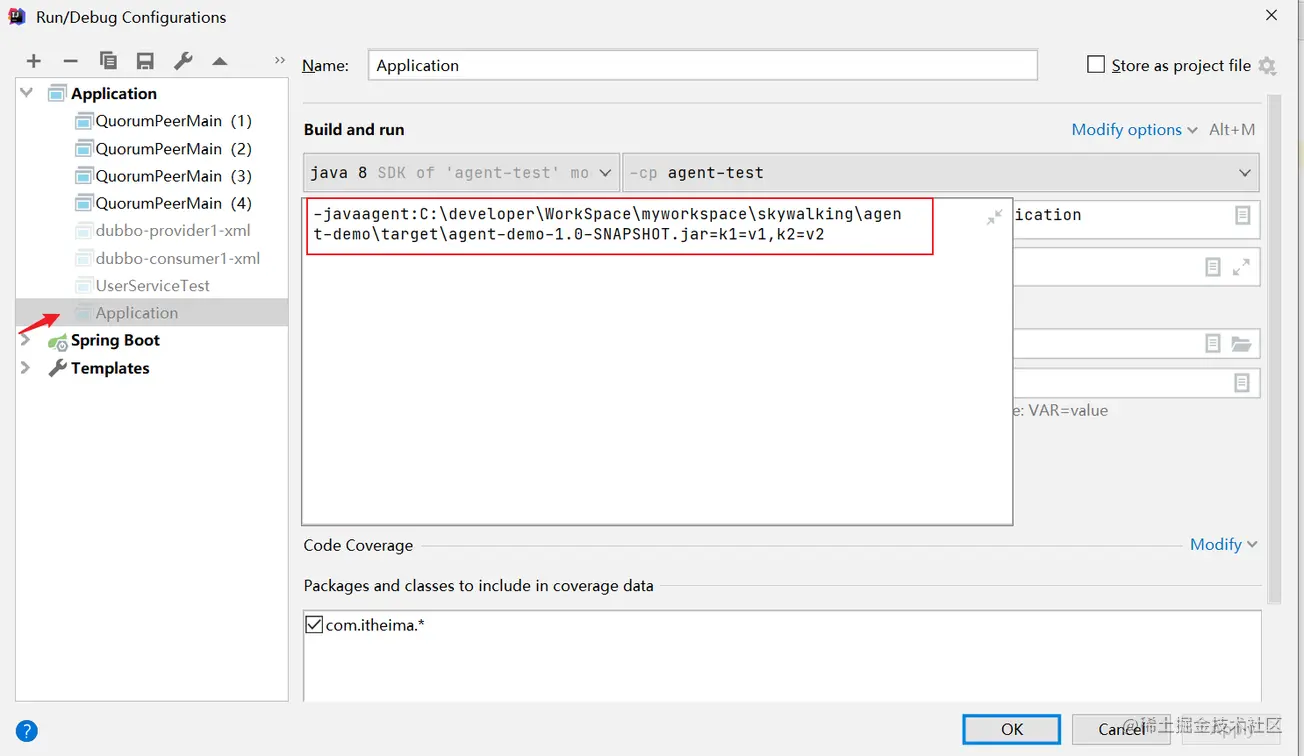Click the IntelliJ logo in title bar
Image resolution: width=1304 pixels, height=756 pixels.
[x=17, y=16]
